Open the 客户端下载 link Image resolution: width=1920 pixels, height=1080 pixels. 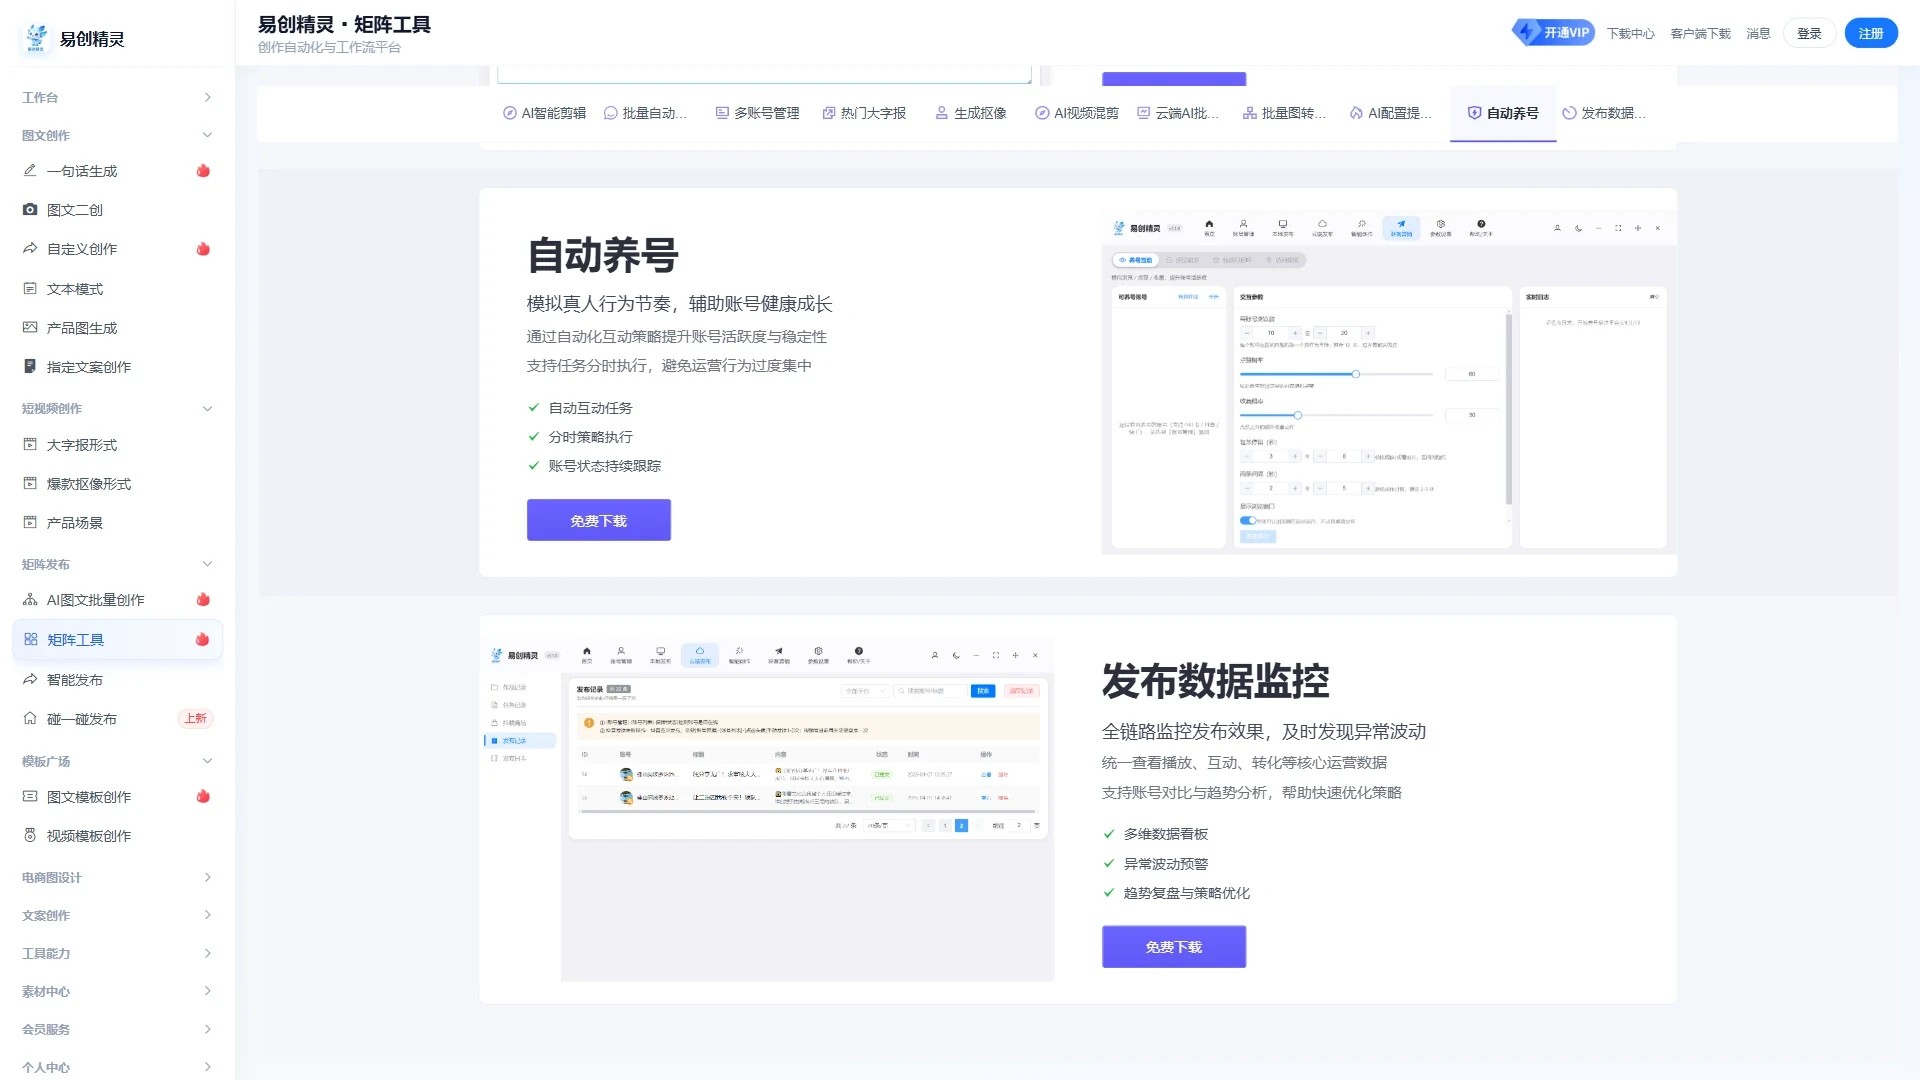1700,33
